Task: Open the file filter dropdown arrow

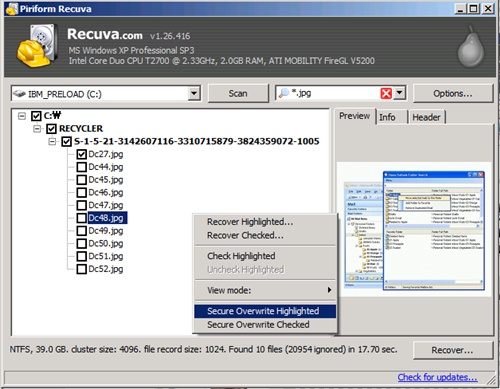Action: [399, 93]
